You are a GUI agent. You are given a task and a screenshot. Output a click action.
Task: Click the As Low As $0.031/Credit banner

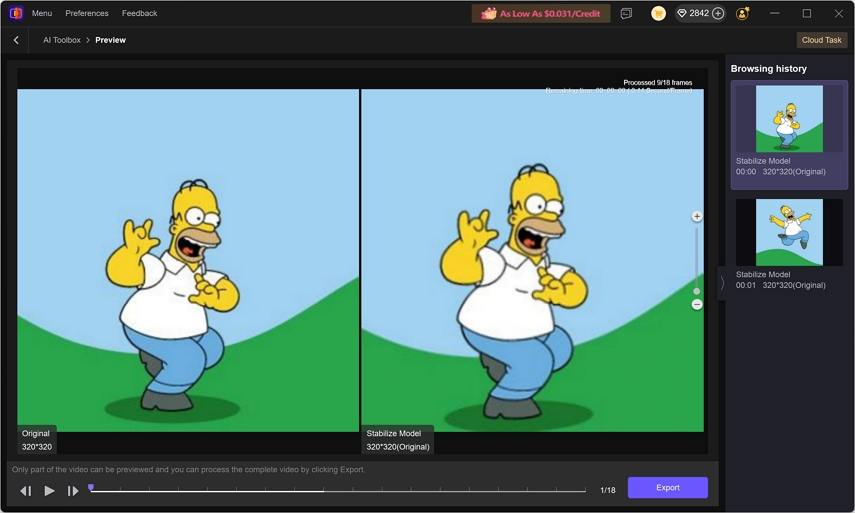pos(540,14)
